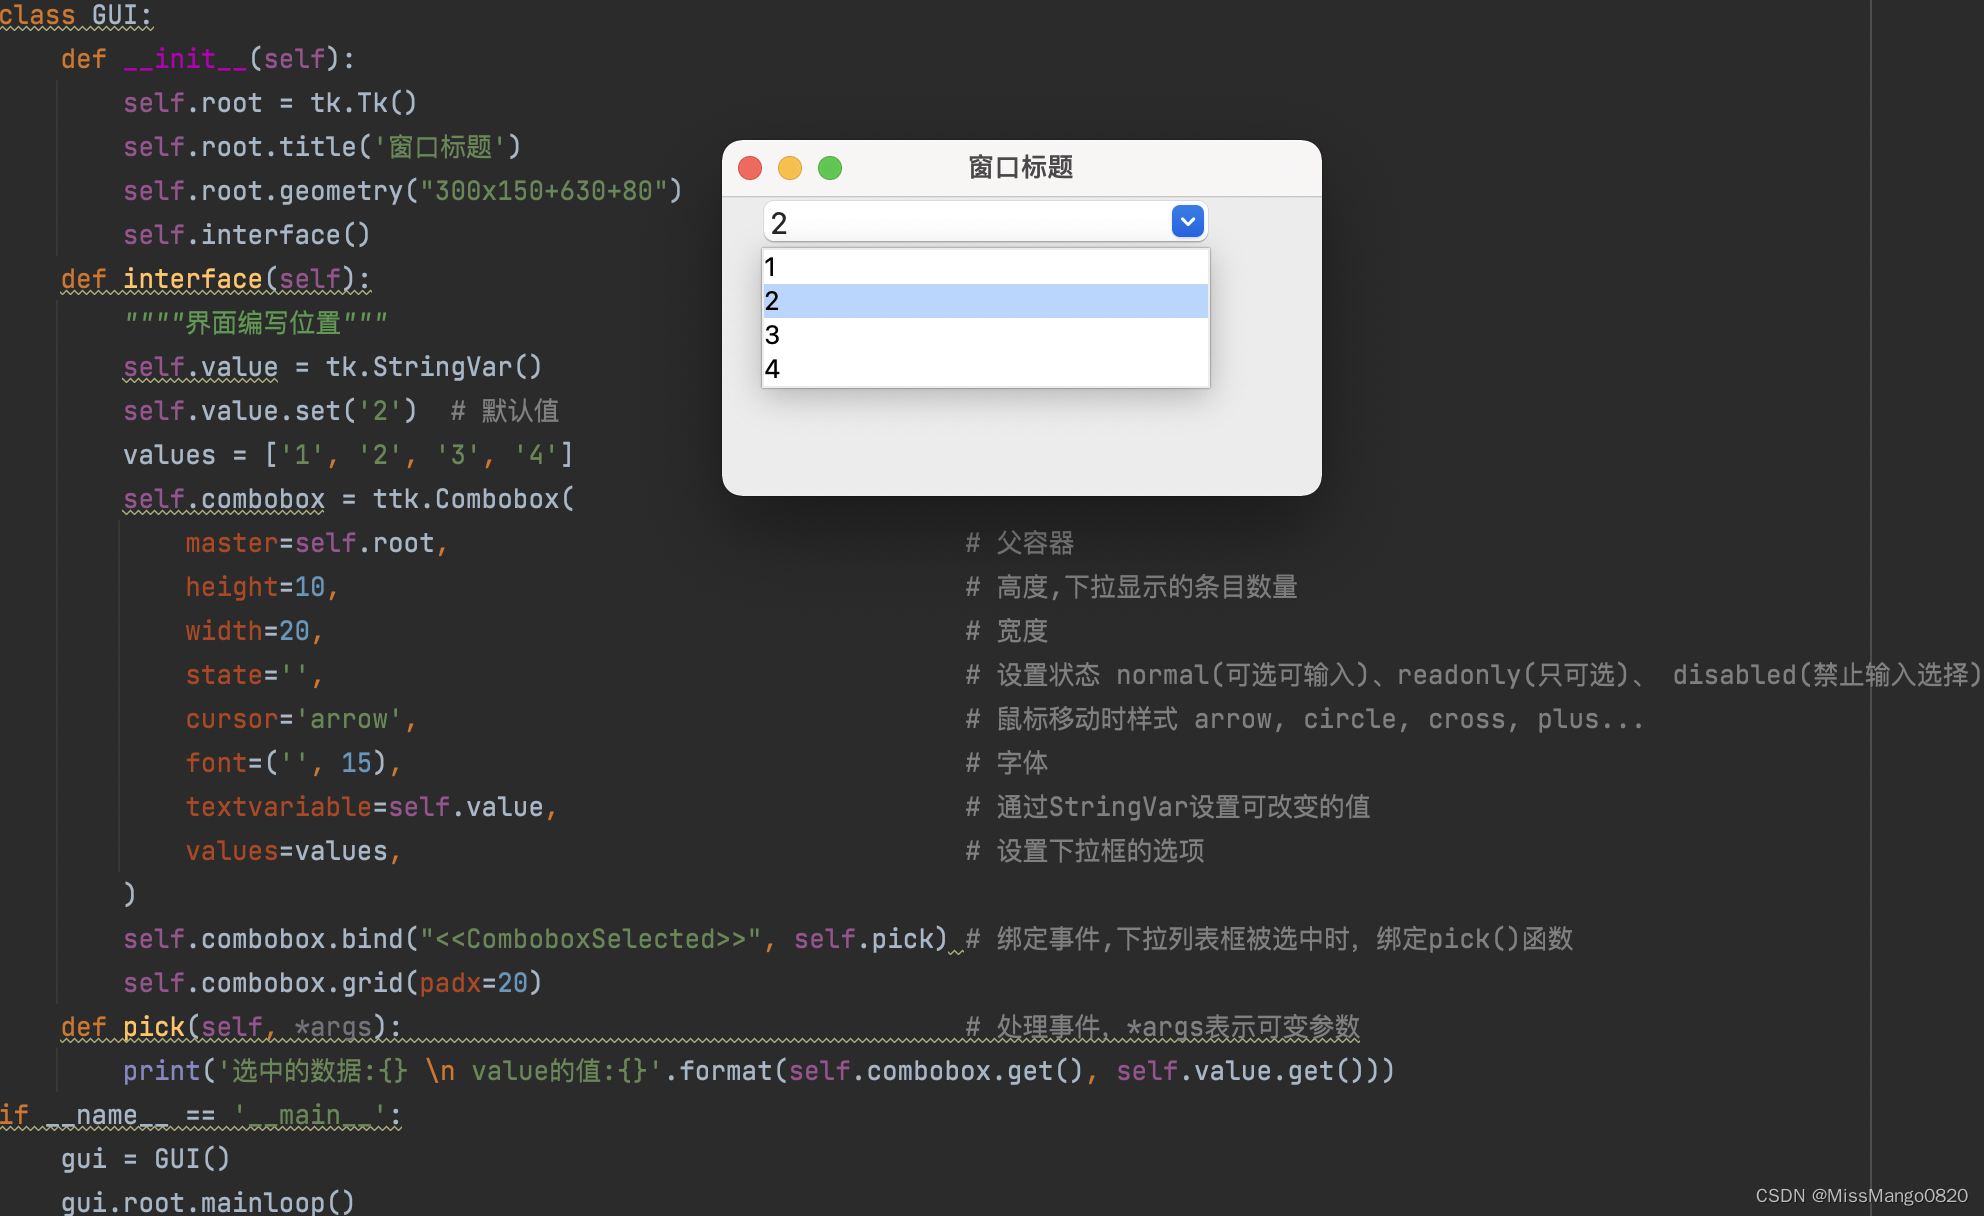Click the geometry string "300x150+630+80"
1984x1216 pixels.
point(544,191)
